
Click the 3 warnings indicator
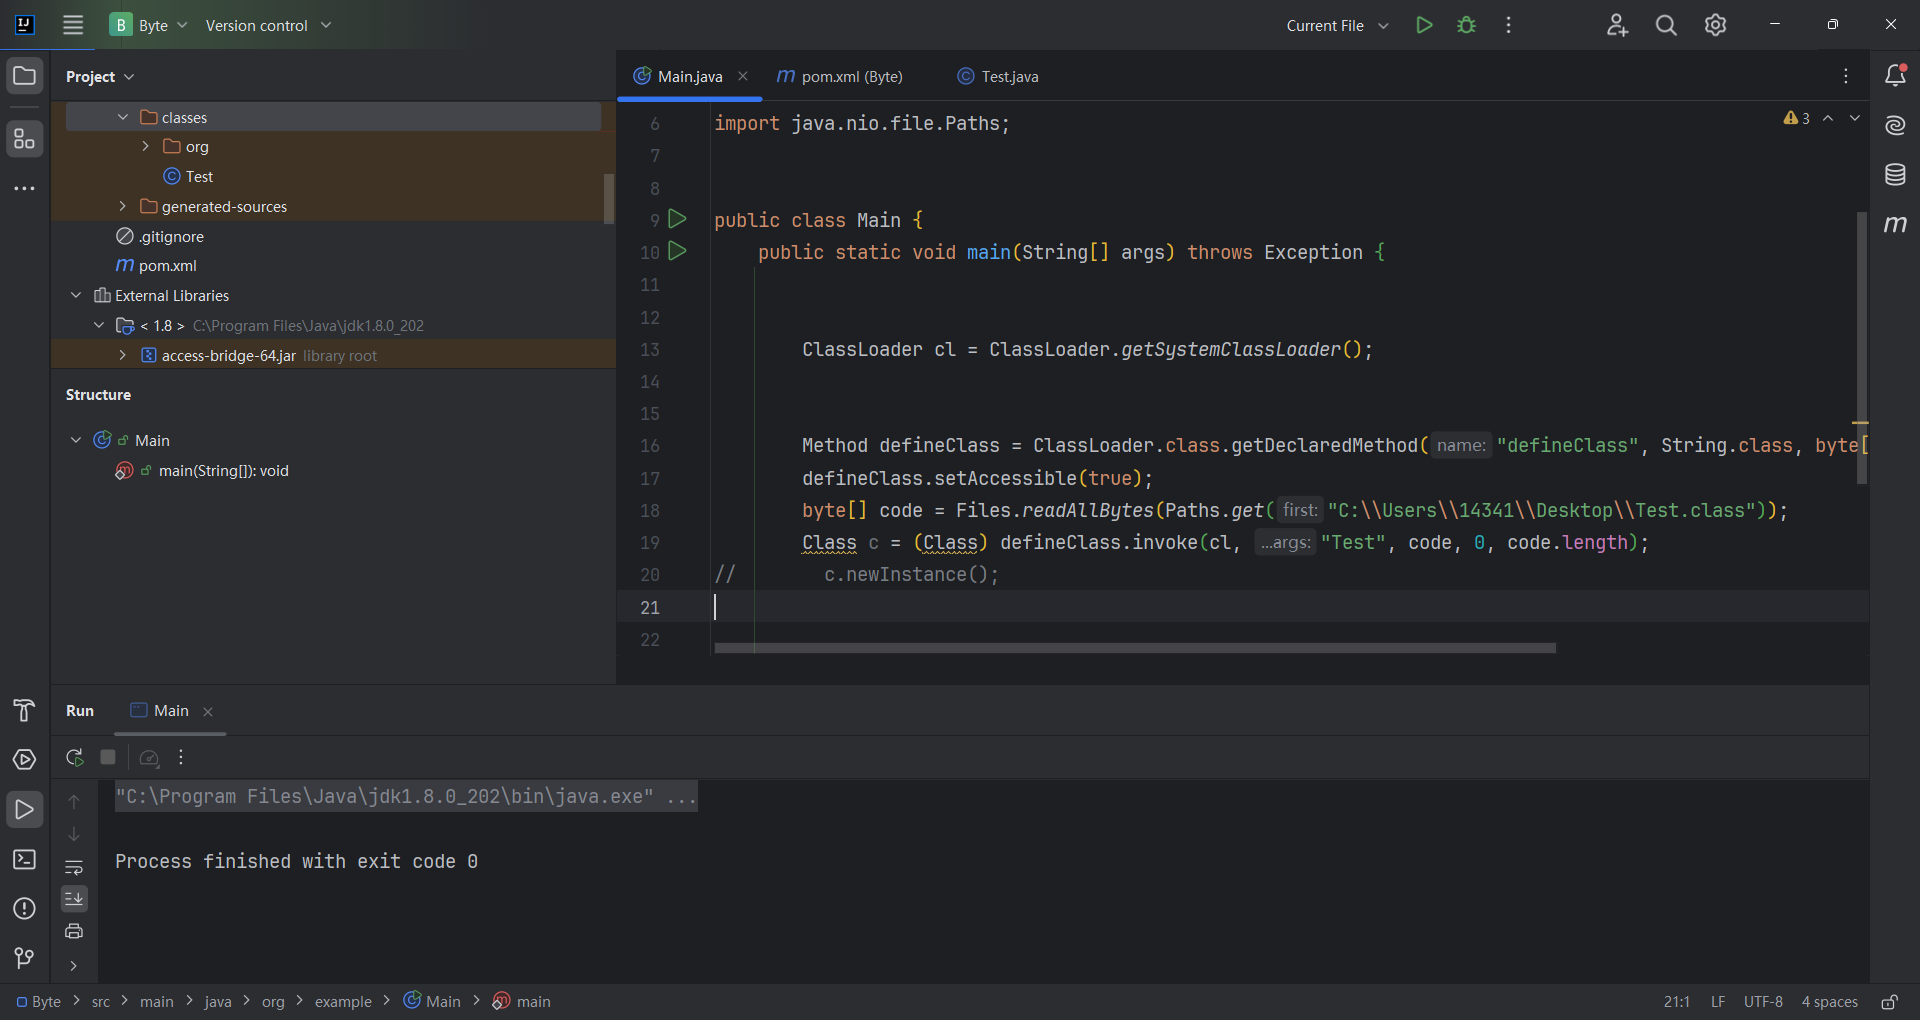(1796, 118)
